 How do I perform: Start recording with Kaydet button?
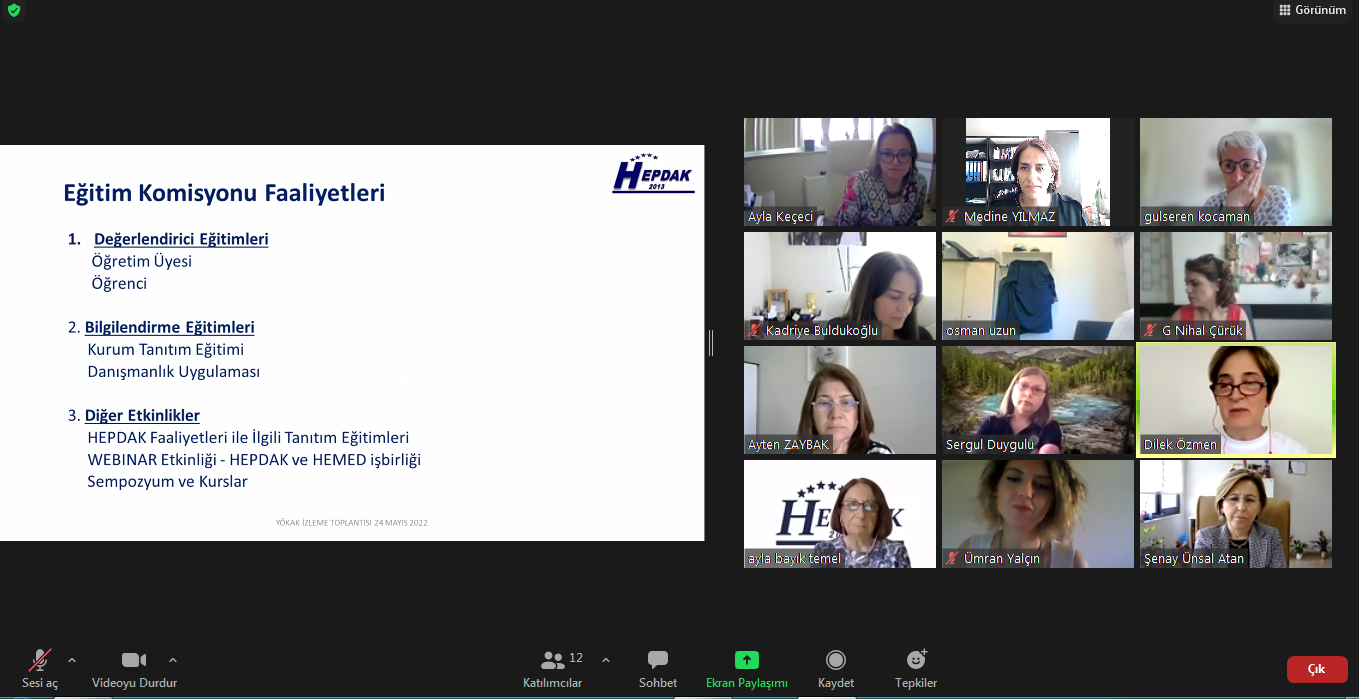click(835, 667)
